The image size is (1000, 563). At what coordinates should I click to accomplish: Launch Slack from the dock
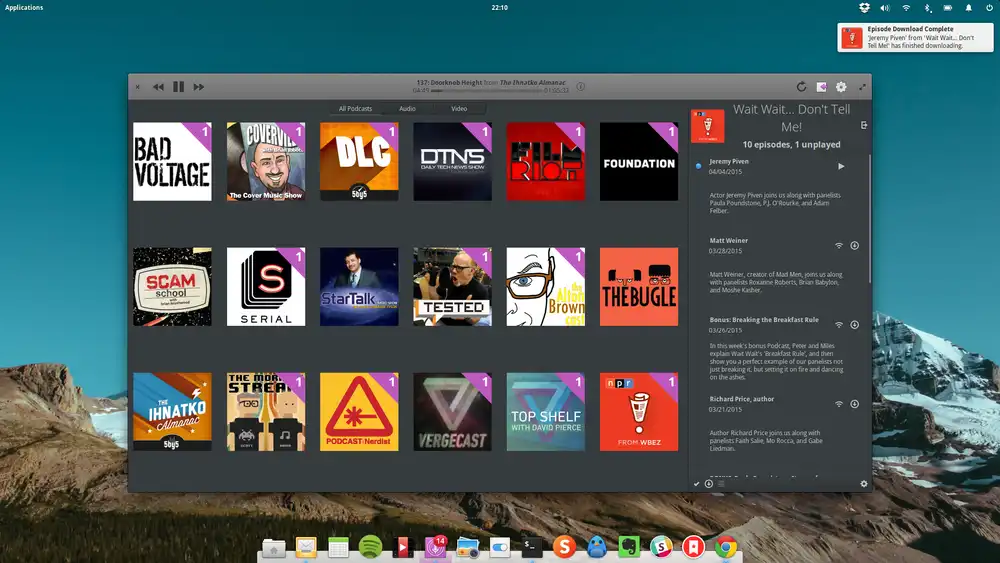click(x=661, y=547)
